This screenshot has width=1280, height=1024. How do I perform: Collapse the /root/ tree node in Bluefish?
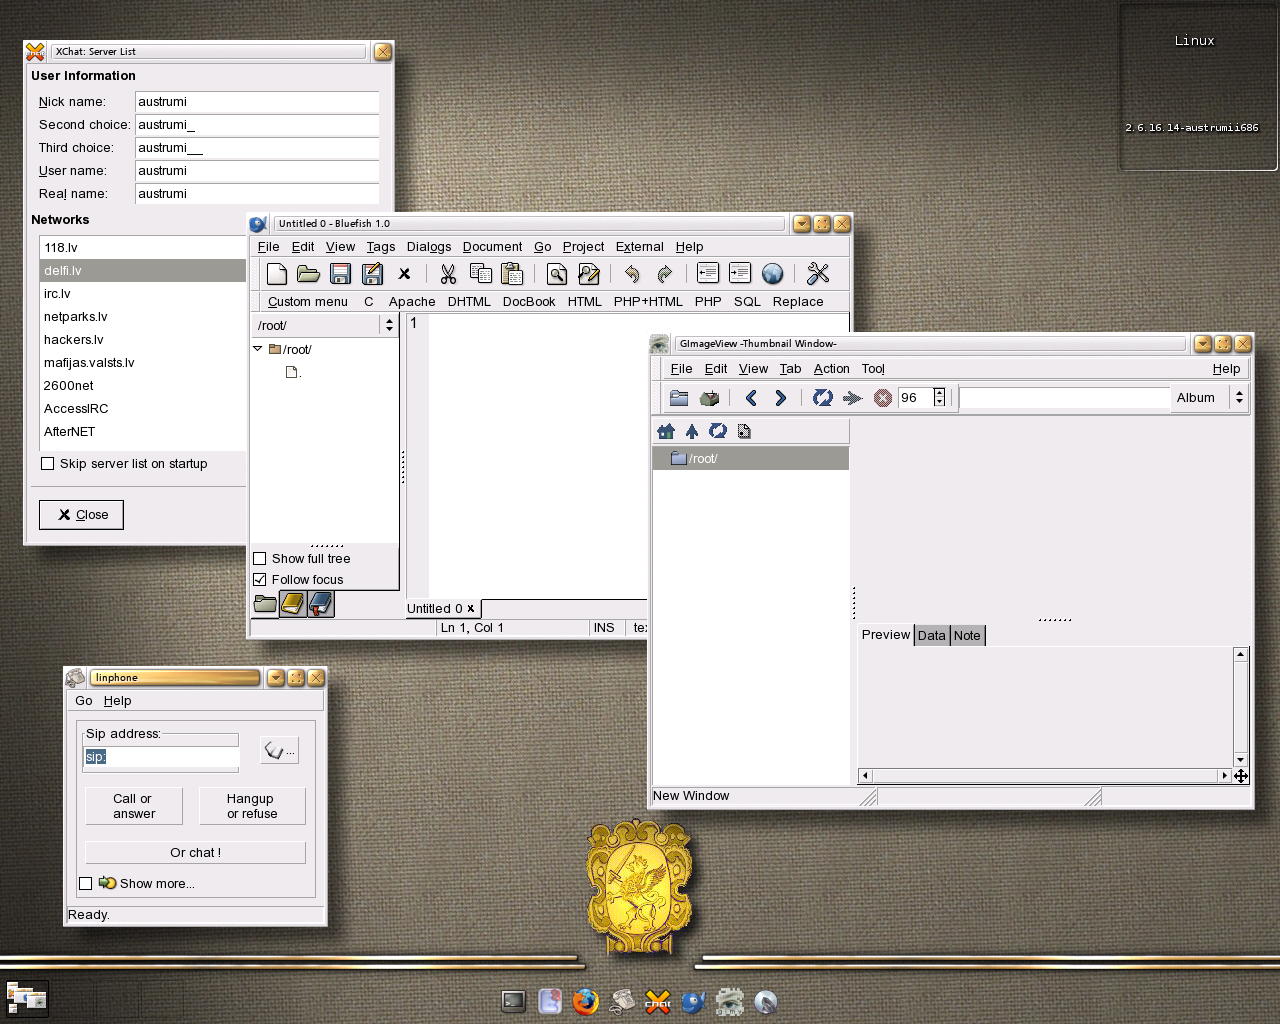point(258,349)
